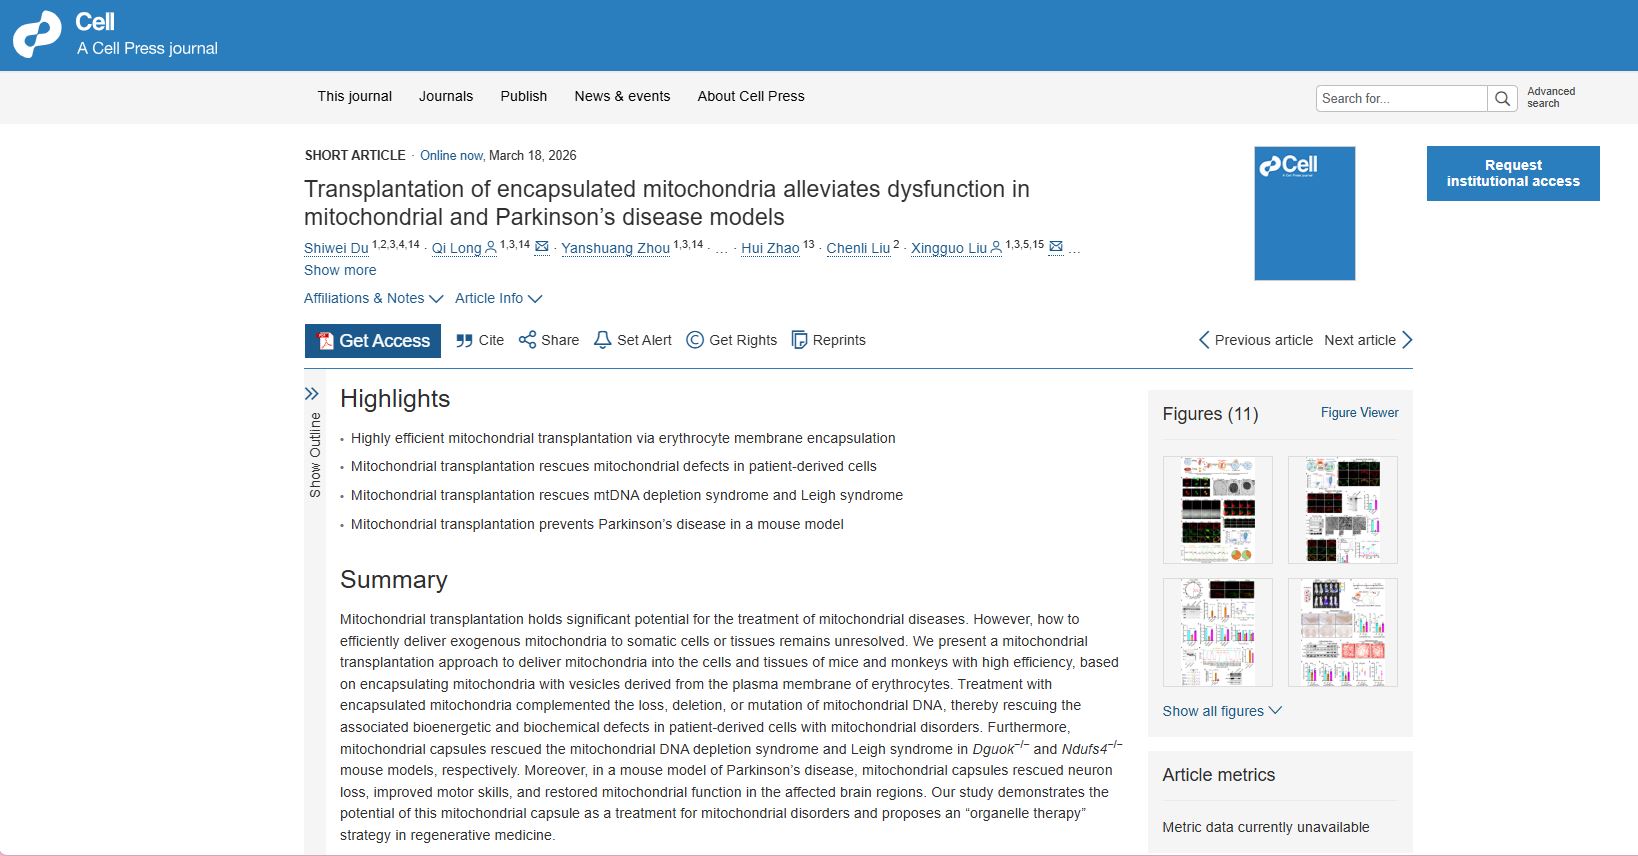
Task: Expand Affiliations & Notes section
Action: pos(373,298)
